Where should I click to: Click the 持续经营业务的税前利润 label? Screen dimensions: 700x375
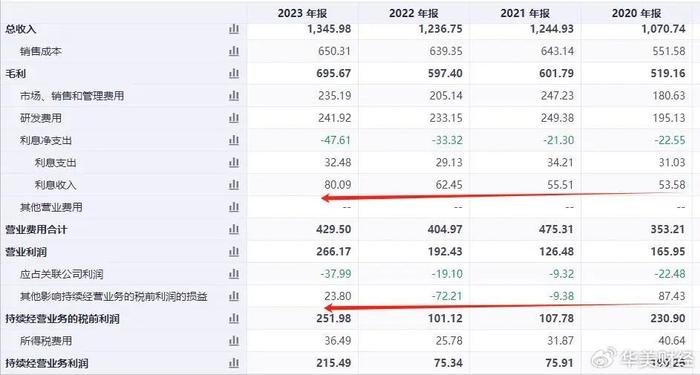click(x=62, y=319)
